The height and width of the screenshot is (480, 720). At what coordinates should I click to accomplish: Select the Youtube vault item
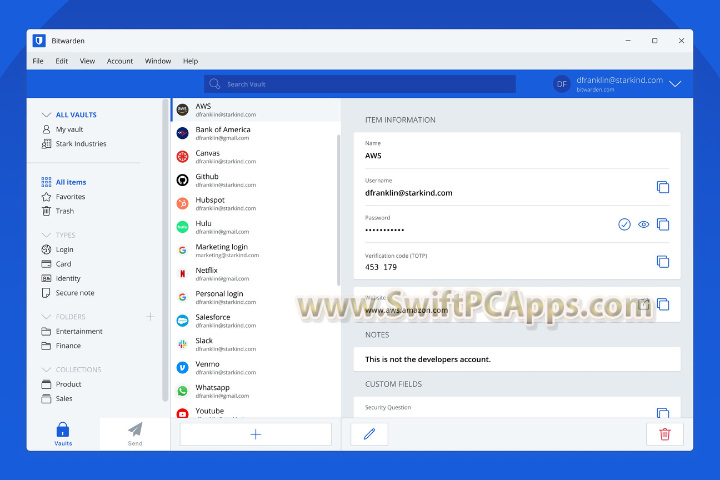(255, 411)
